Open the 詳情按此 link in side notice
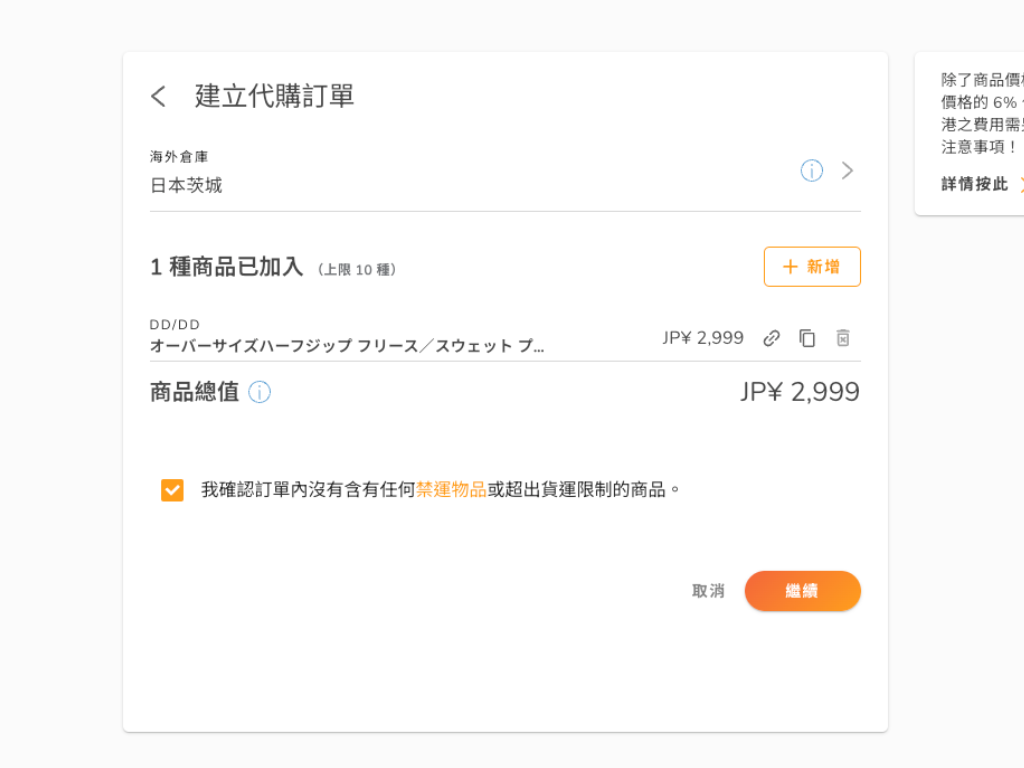Image resolution: width=1024 pixels, height=768 pixels. pyautogui.click(x=975, y=184)
